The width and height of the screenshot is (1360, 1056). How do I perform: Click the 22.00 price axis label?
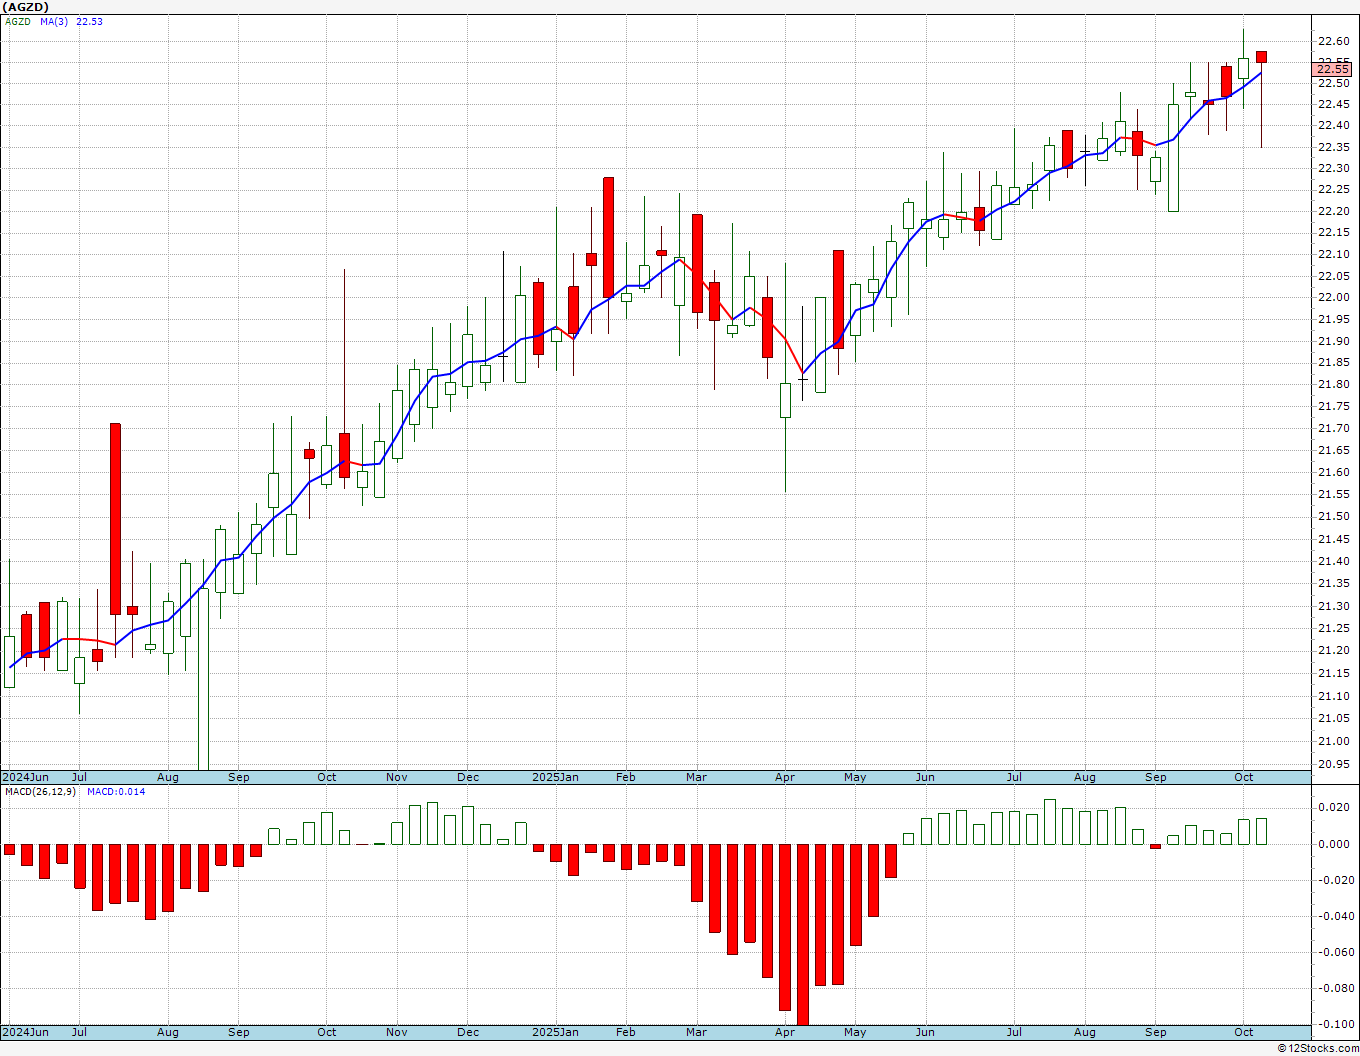pyautogui.click(x=1333, y=297)
